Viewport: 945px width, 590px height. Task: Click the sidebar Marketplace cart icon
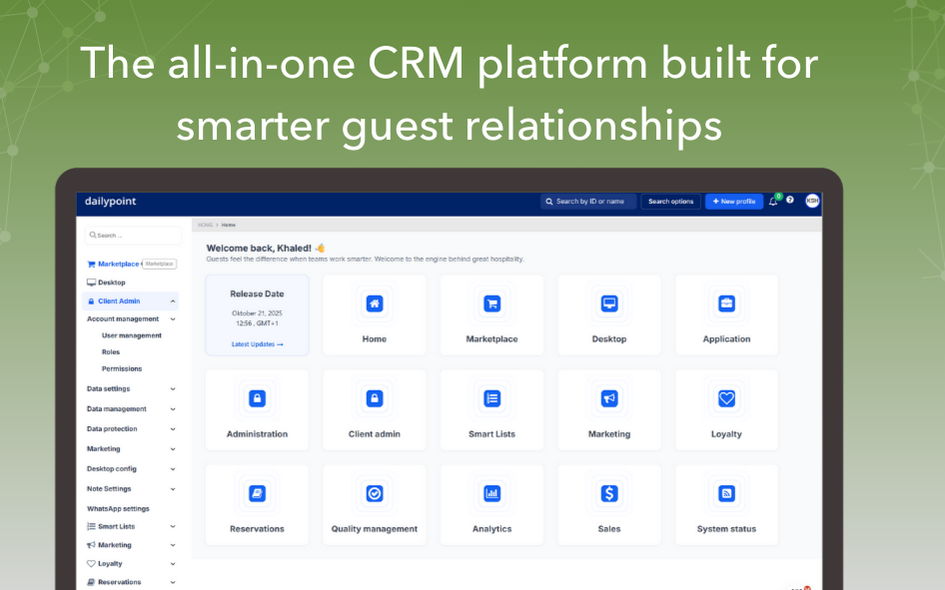(x=92, y=264)
